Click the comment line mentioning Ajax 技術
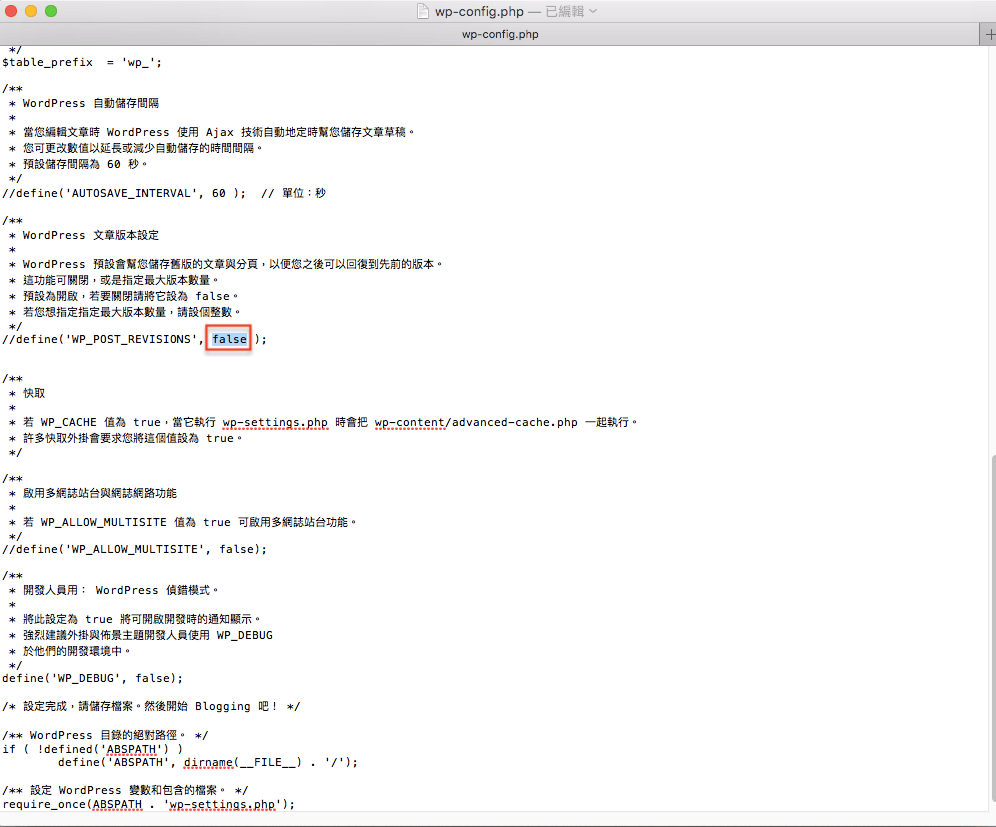The image size is (996, 827). tap(219, 132)
